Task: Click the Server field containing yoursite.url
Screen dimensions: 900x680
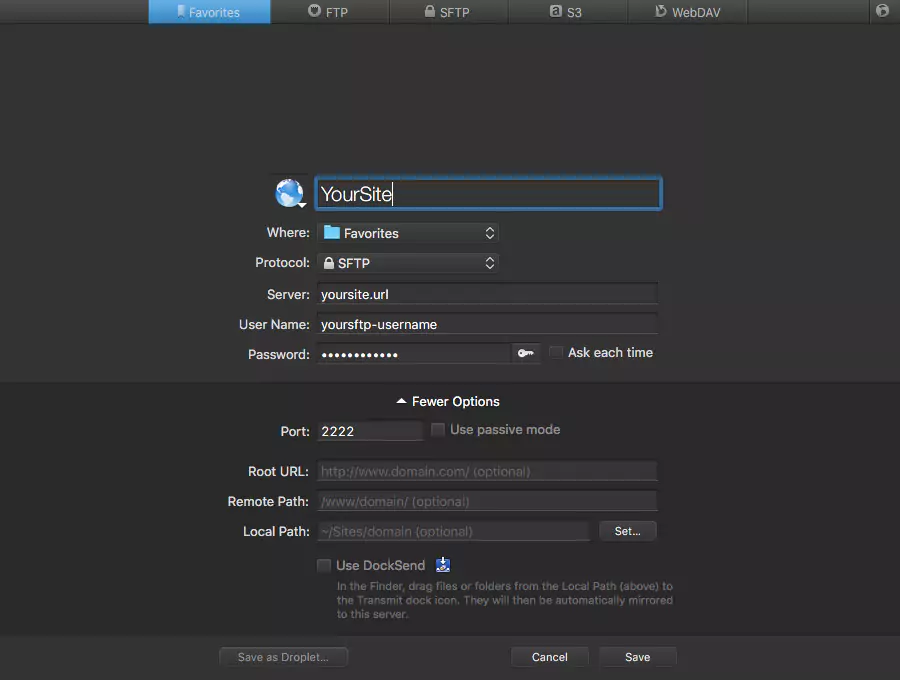Action: coord(487,294)
